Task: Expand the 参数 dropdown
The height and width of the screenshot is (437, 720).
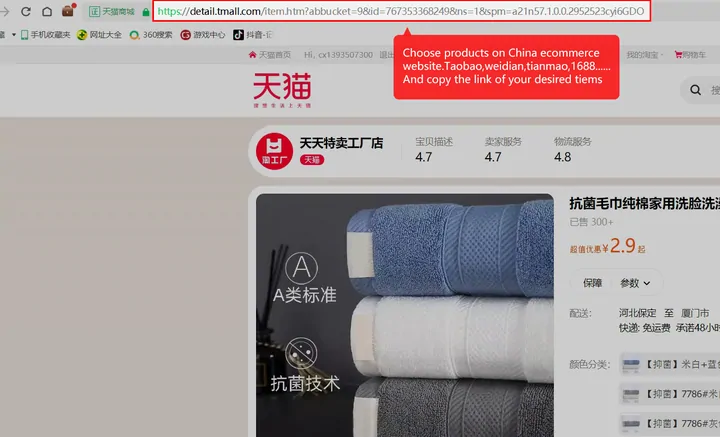Action: point(635,283)
